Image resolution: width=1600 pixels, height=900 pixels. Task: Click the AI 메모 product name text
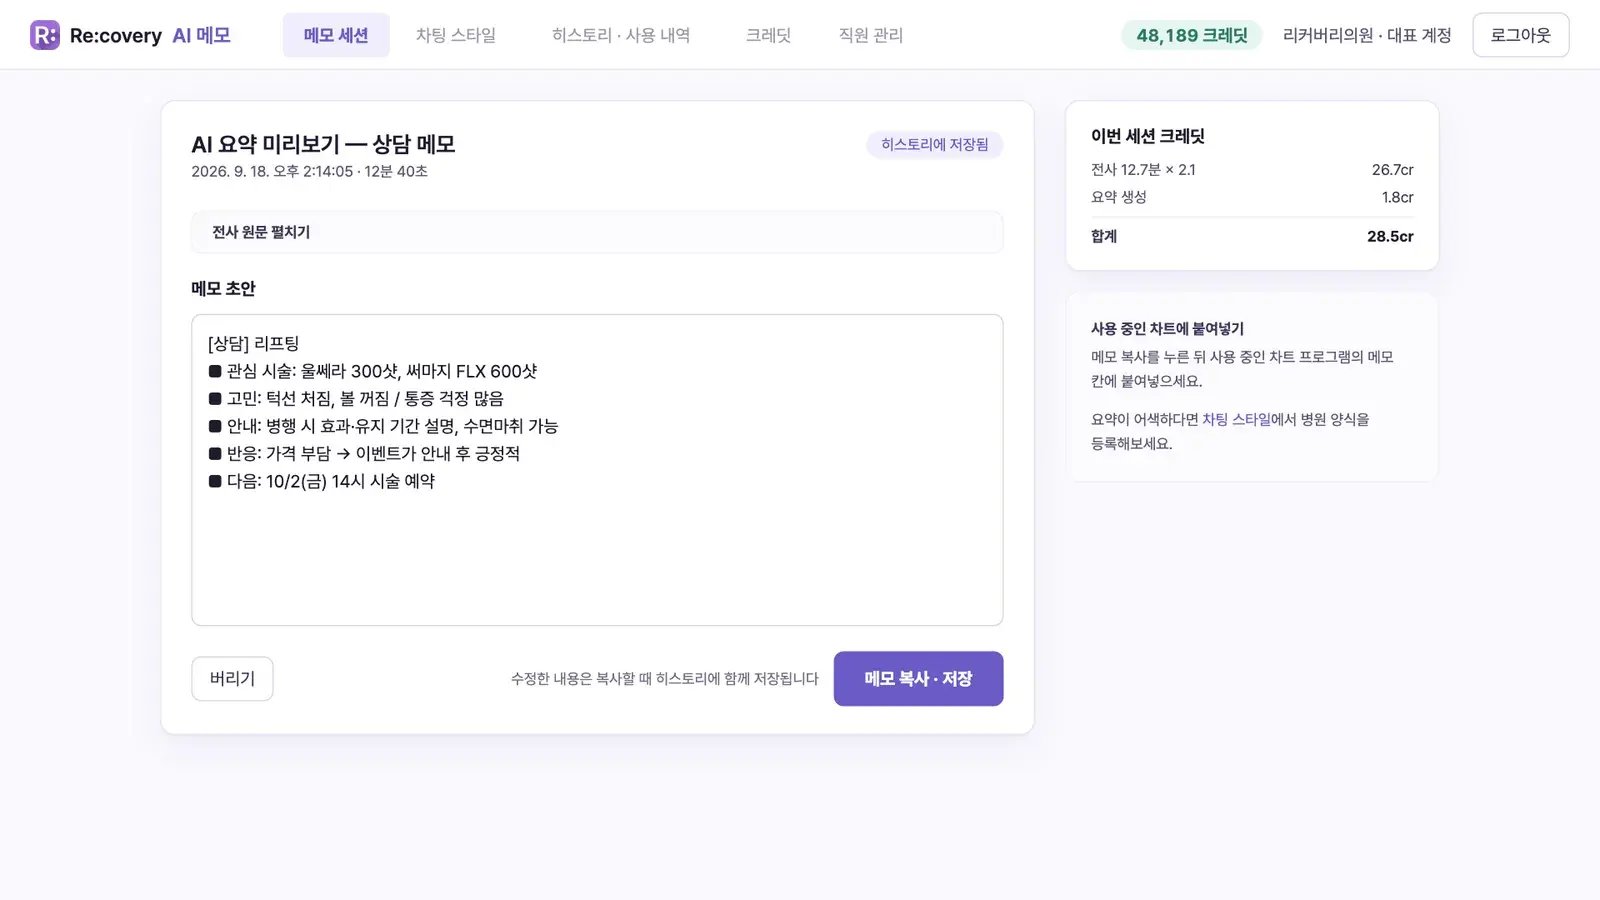[x=201, y=35]
